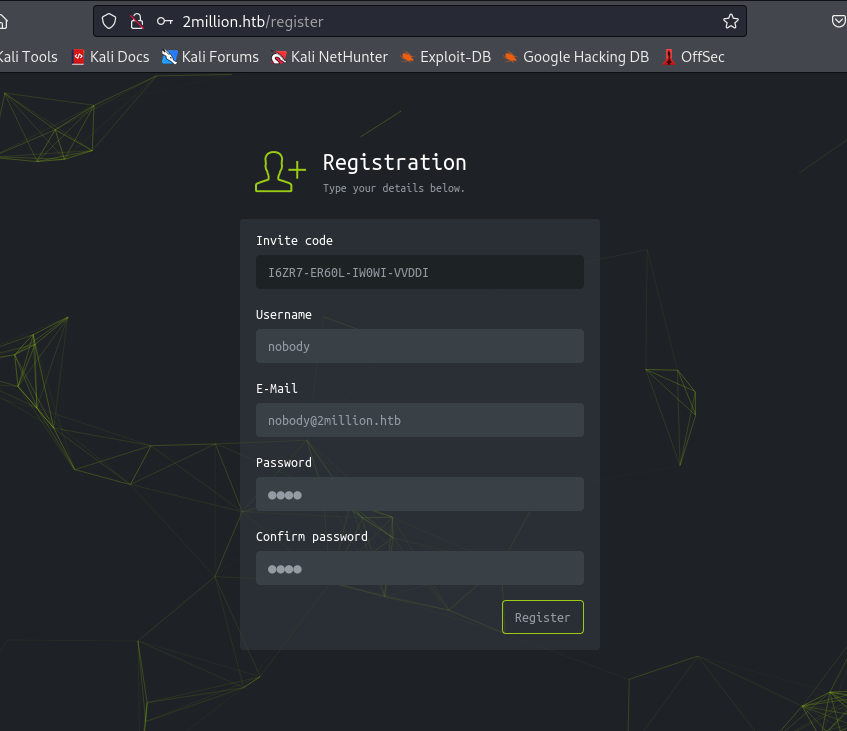The width and height of the screenshot is (847, 731).
Task: Click the 2million.htb/register URL text
Action: coord(253,21)
